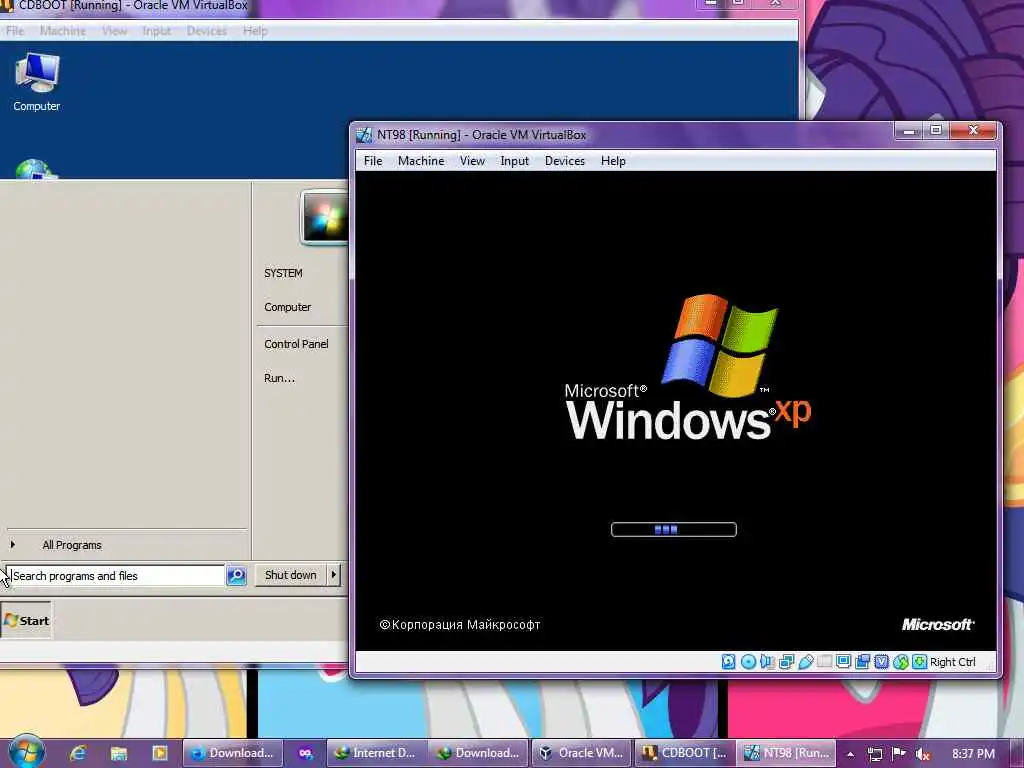Open the Help menu in the NT98 window
The width and height of the screenshot is (1024, 768).
coord(613,161)
